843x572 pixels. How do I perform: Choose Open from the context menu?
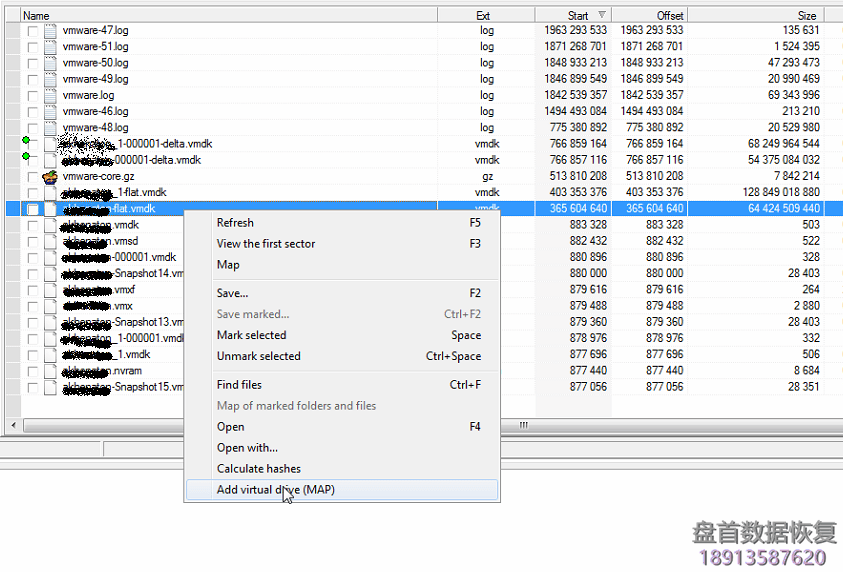[x=342, y=426]
